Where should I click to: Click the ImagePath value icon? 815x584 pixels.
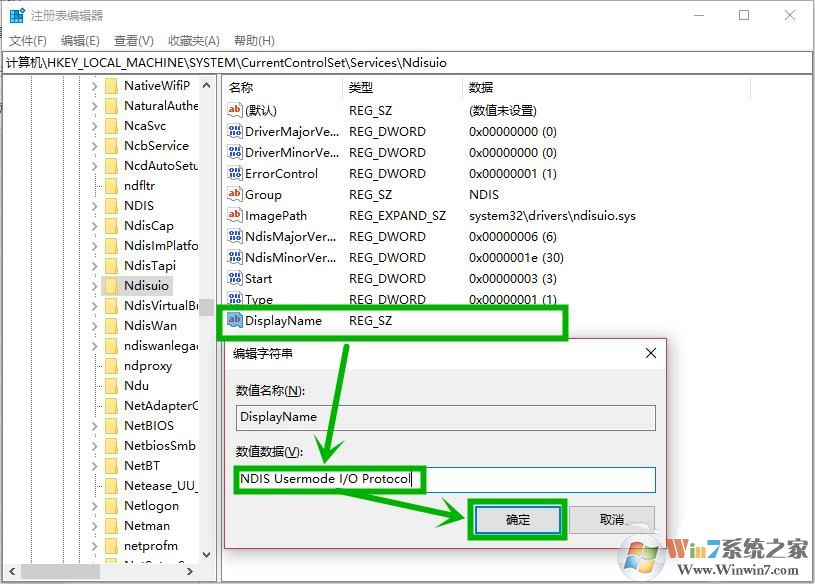(x=235, y=216)
